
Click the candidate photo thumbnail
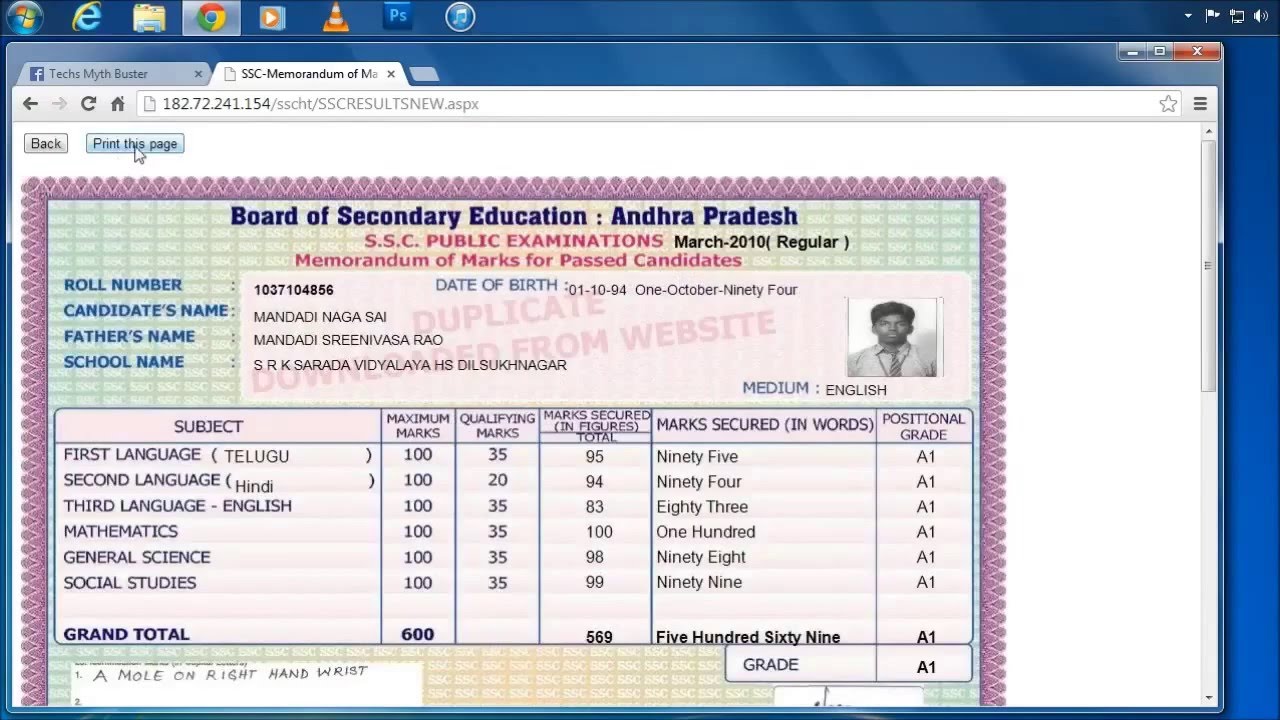pyautogui.click(x=892, y=337)
